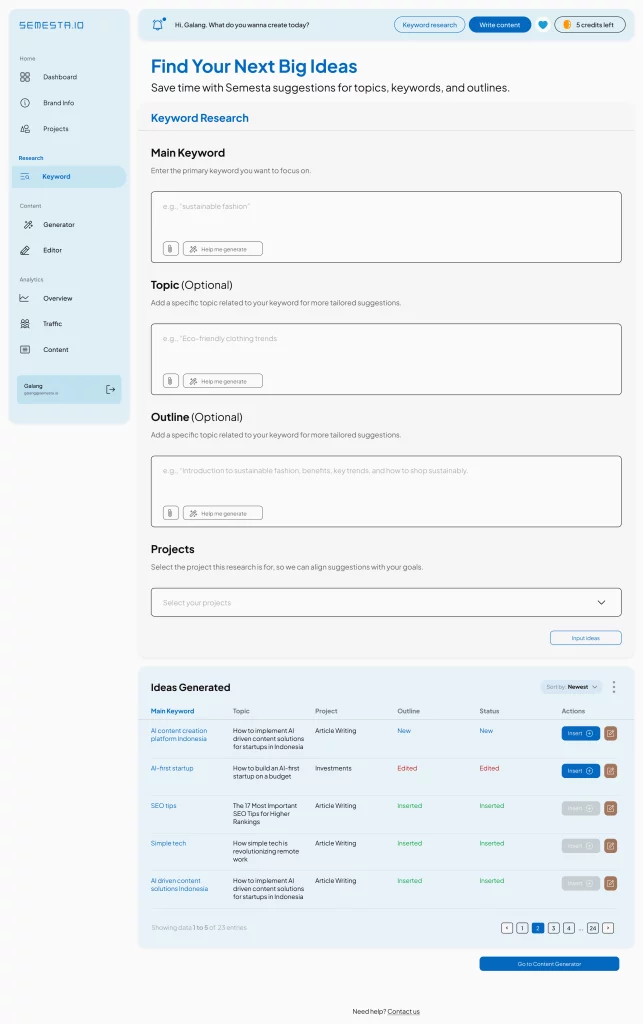Click edit icon for Simple tech row
This screenshot has width=643, height=1024.
pos(610,846)
